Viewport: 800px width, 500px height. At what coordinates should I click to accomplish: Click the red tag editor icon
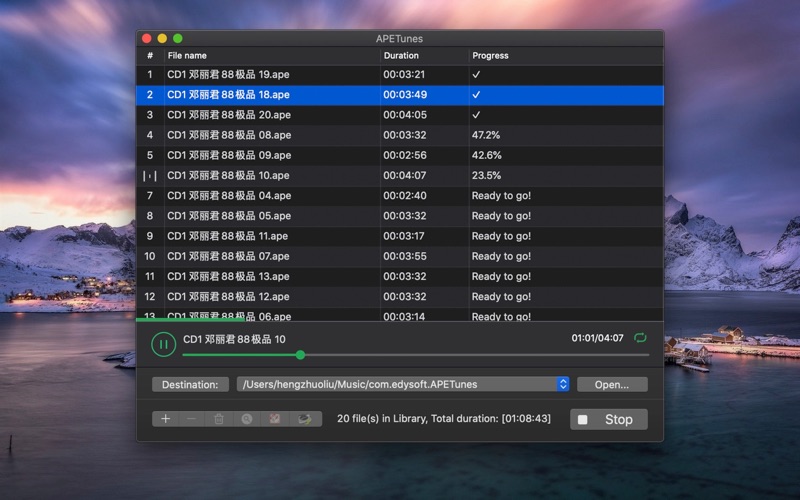click(x=274, y=419)
